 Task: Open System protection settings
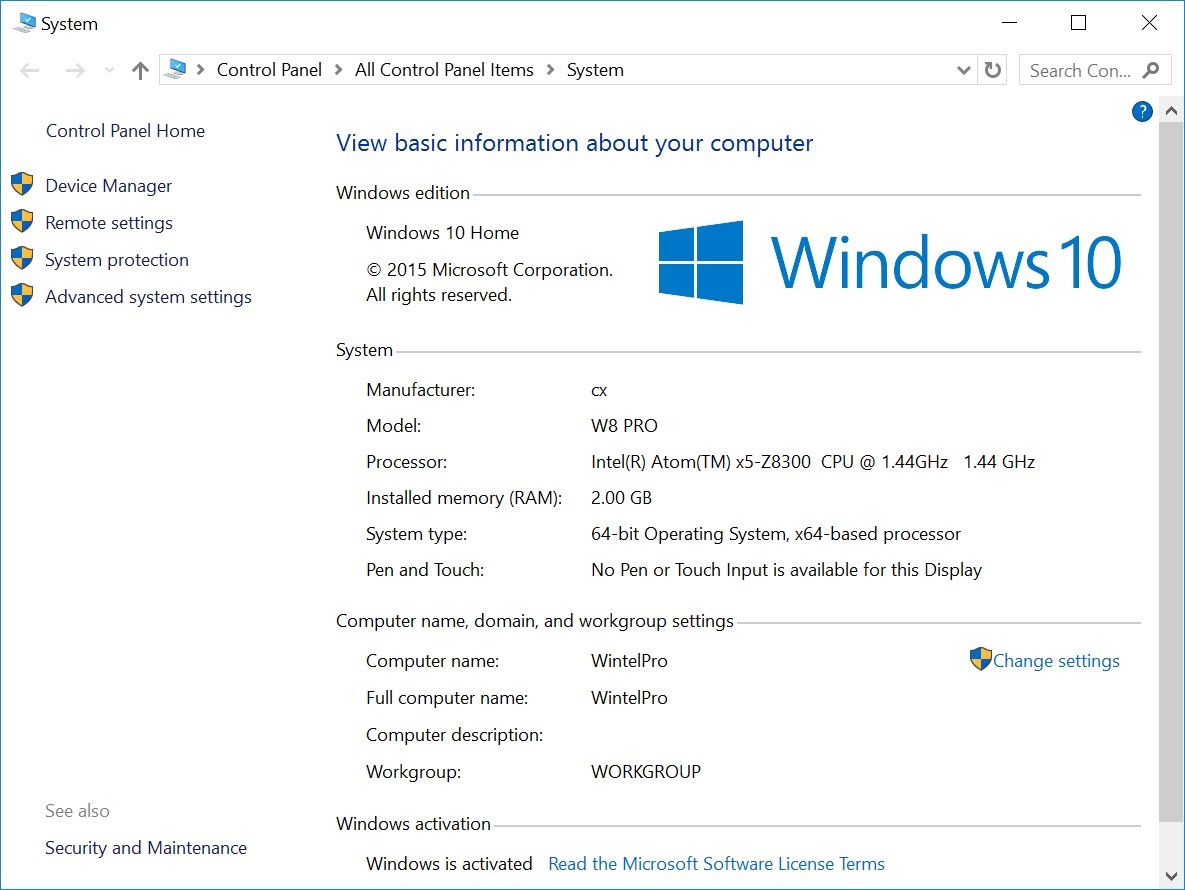coord(116,259)
